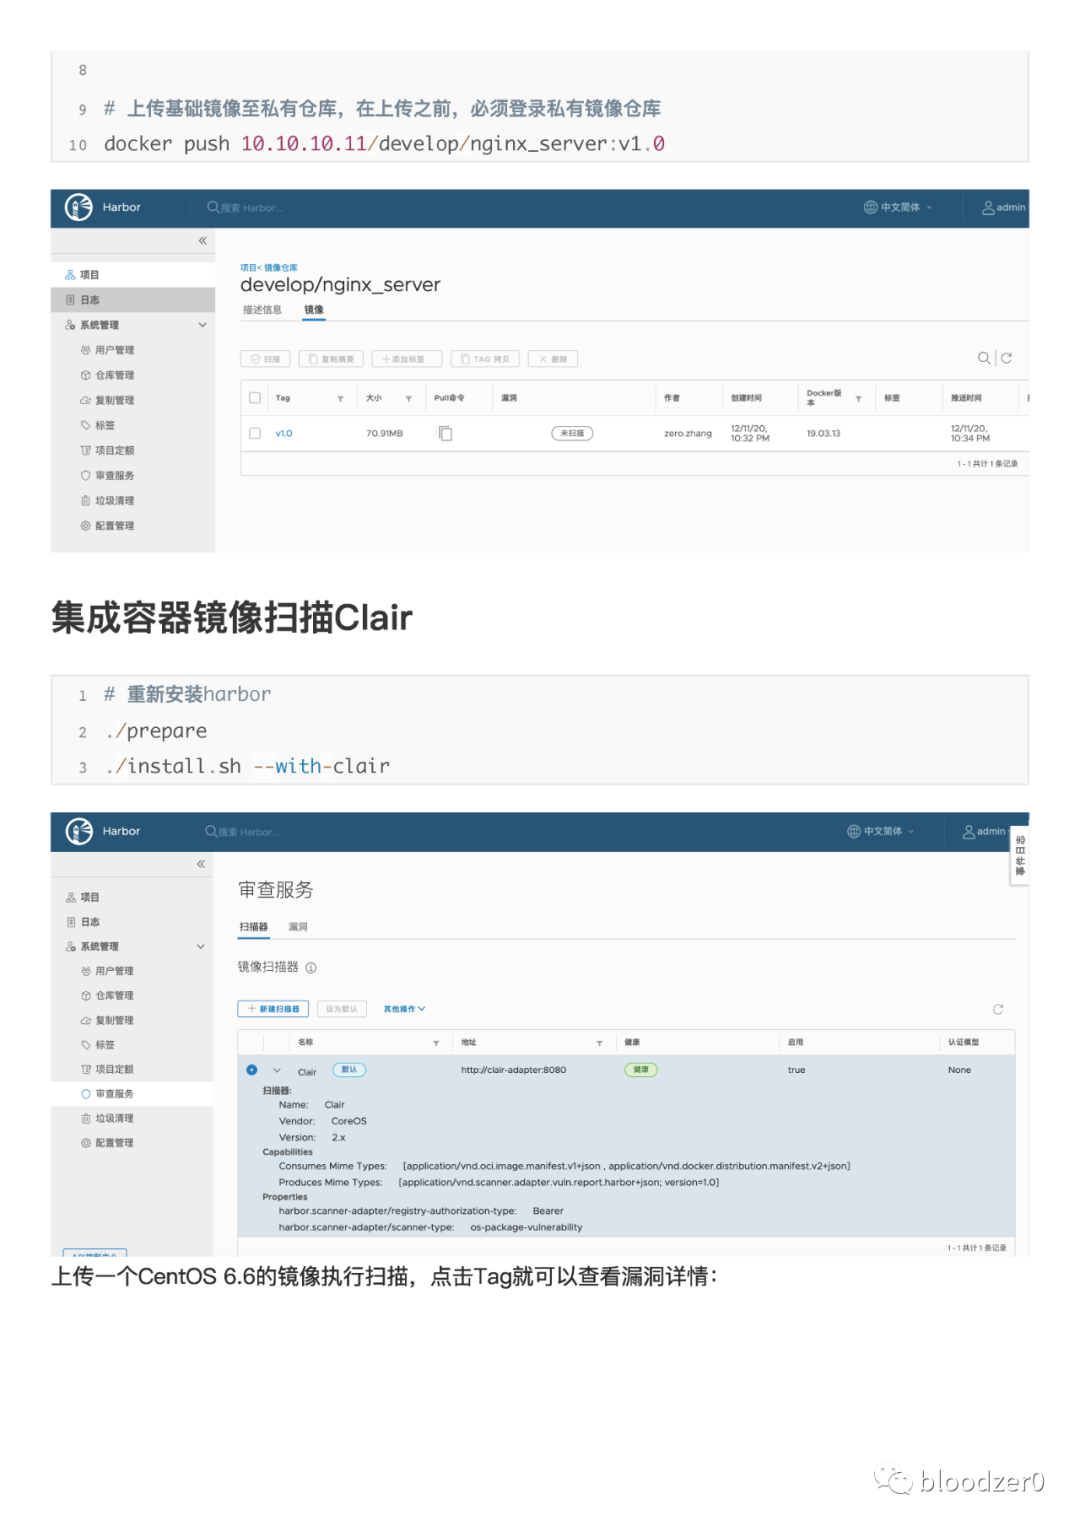Switch to the 描述信息 tab
This screenshot has height=1526, width=1080.
[x=262, y=310]
